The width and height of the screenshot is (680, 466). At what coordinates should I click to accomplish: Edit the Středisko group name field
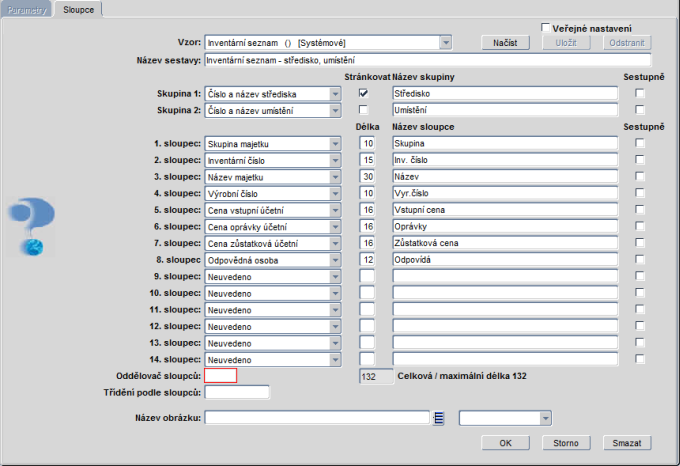pos(505,93)
